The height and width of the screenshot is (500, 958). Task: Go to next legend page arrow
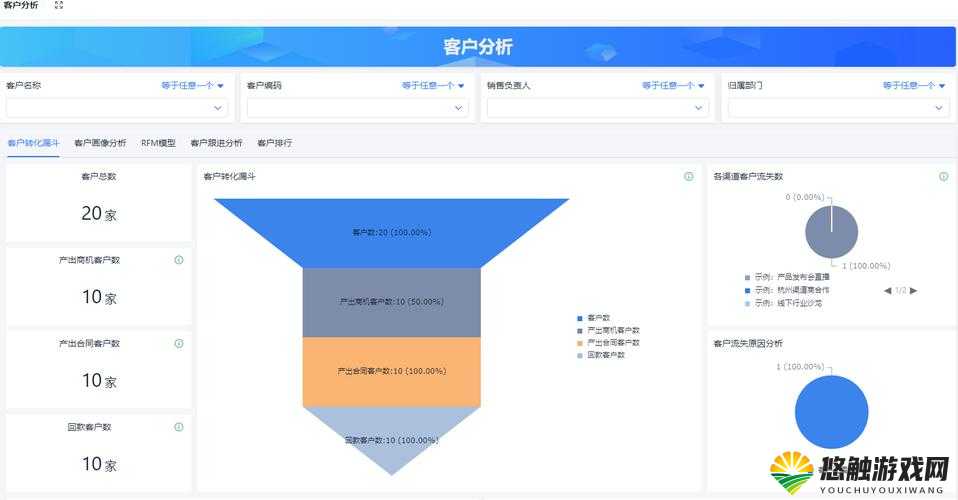point(913,290)
